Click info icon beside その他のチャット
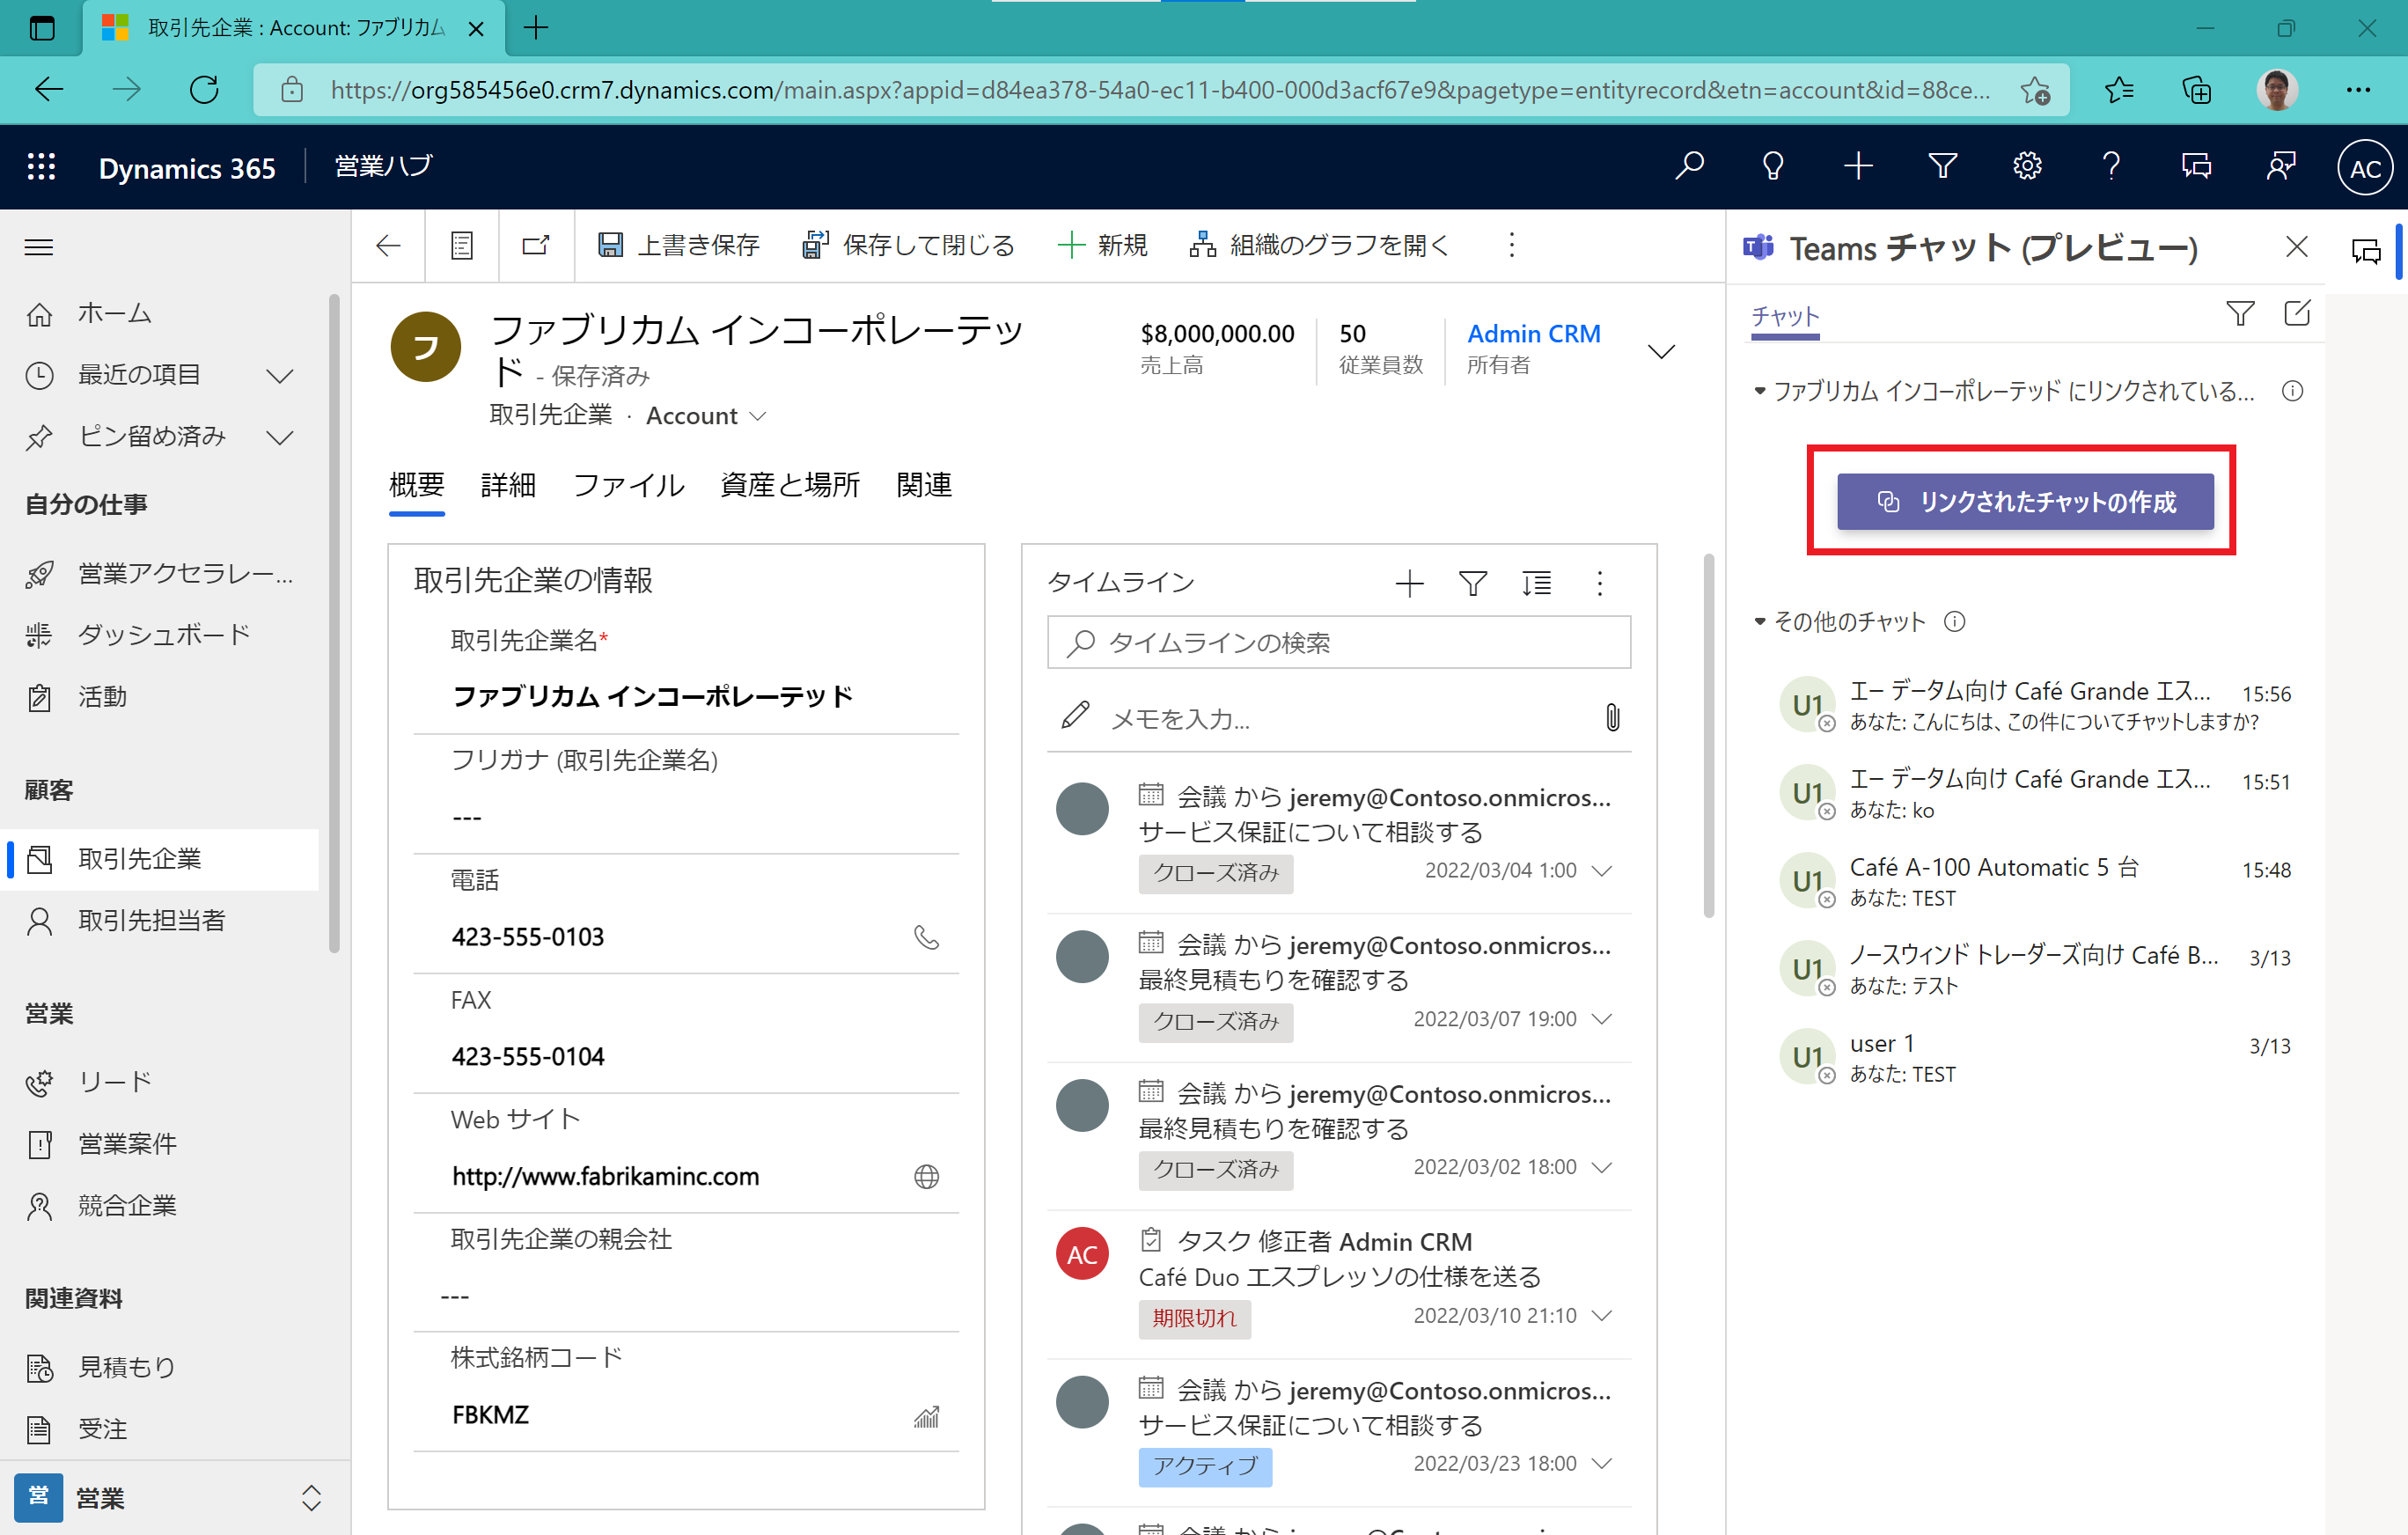This screenshot has height=1535, width=2408. pyautogui.click(x=1954, y=622)
